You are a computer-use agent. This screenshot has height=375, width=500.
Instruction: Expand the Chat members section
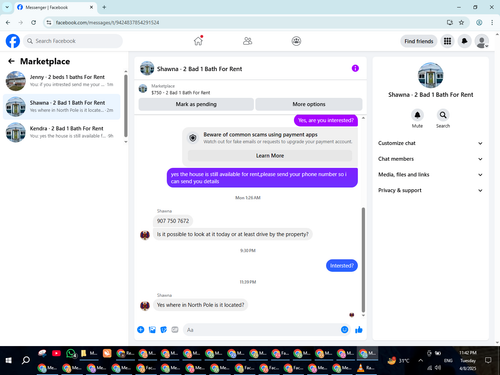(x=430, y=159)
